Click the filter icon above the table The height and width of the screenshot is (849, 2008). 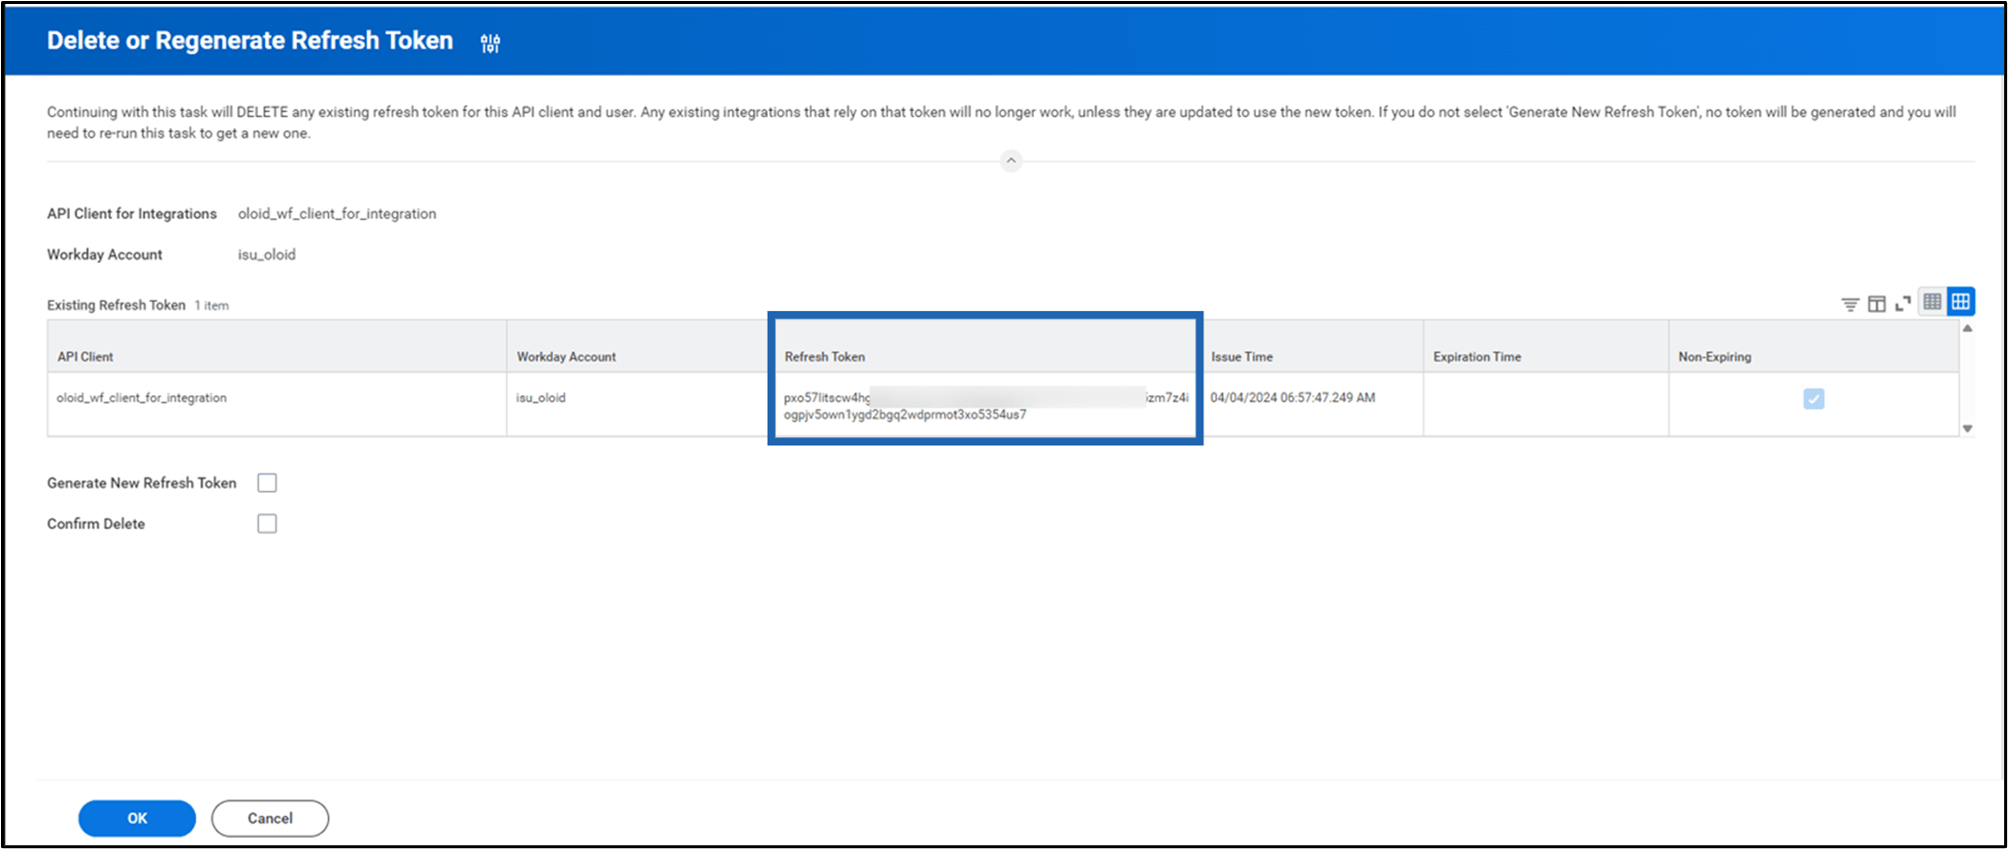[x=1850, y=304]
